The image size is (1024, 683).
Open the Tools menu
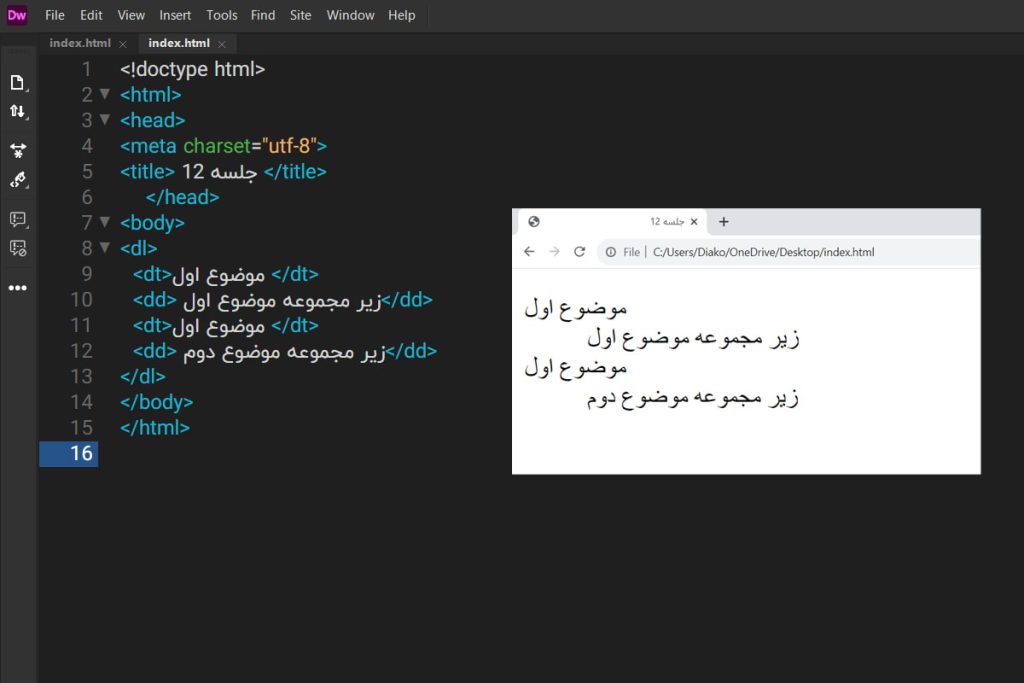coord(221,15)
